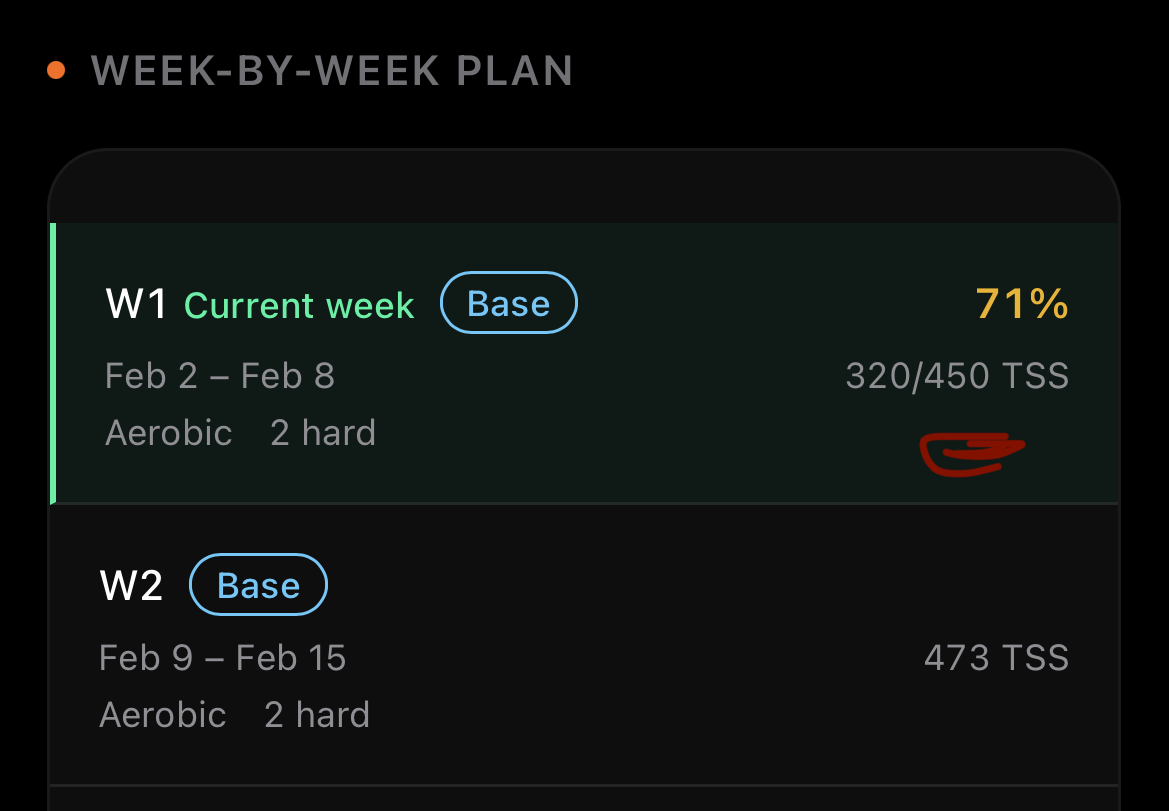Click the orange dot beside Week-by-Week Plan
The height and width of the screenshot is (811, 1170).
pyautogui.click(x=56, y=71)
